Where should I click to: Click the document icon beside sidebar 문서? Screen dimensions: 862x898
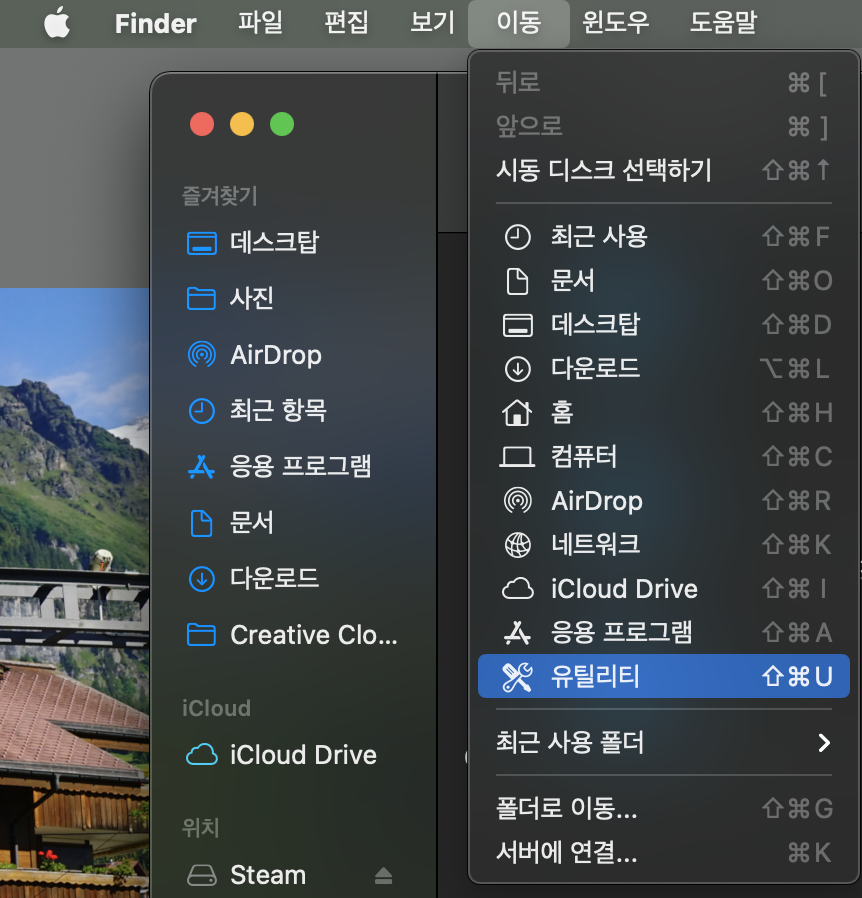(202, 523)
